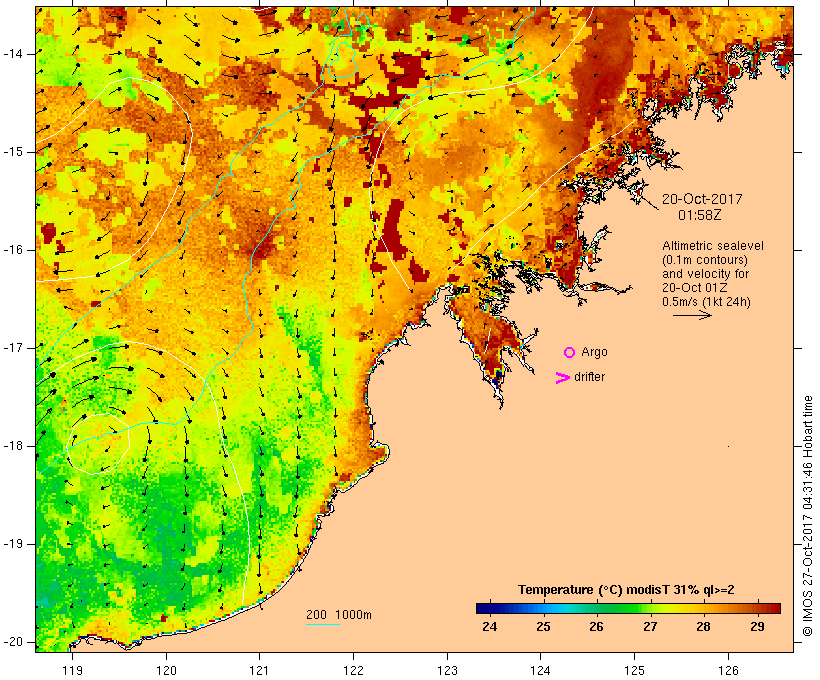Click latitude axis label -17
820x680 pixels.
point(13,348)
